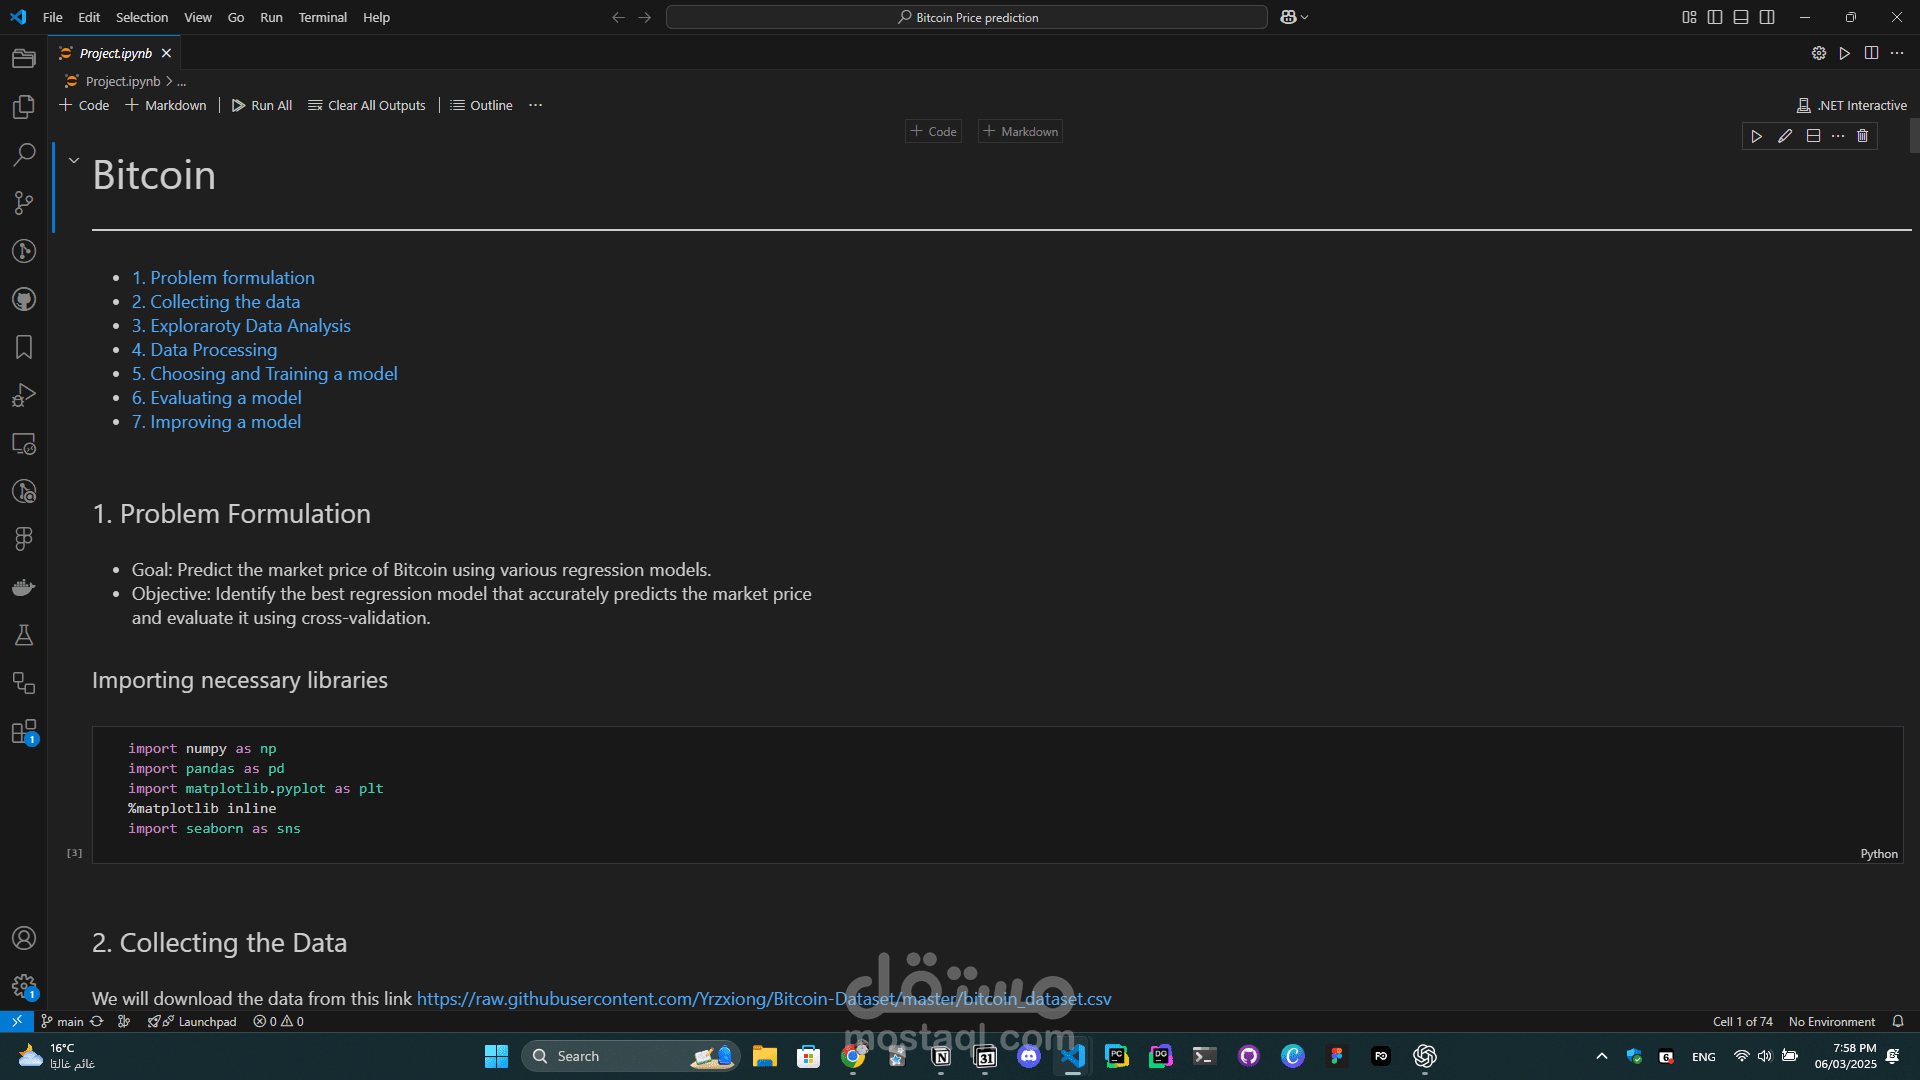Image resolution: width=1920 pixels, height=1080 pixels.
Task: Open the notebook toolbar overflow menu
Action: (536, 105)
